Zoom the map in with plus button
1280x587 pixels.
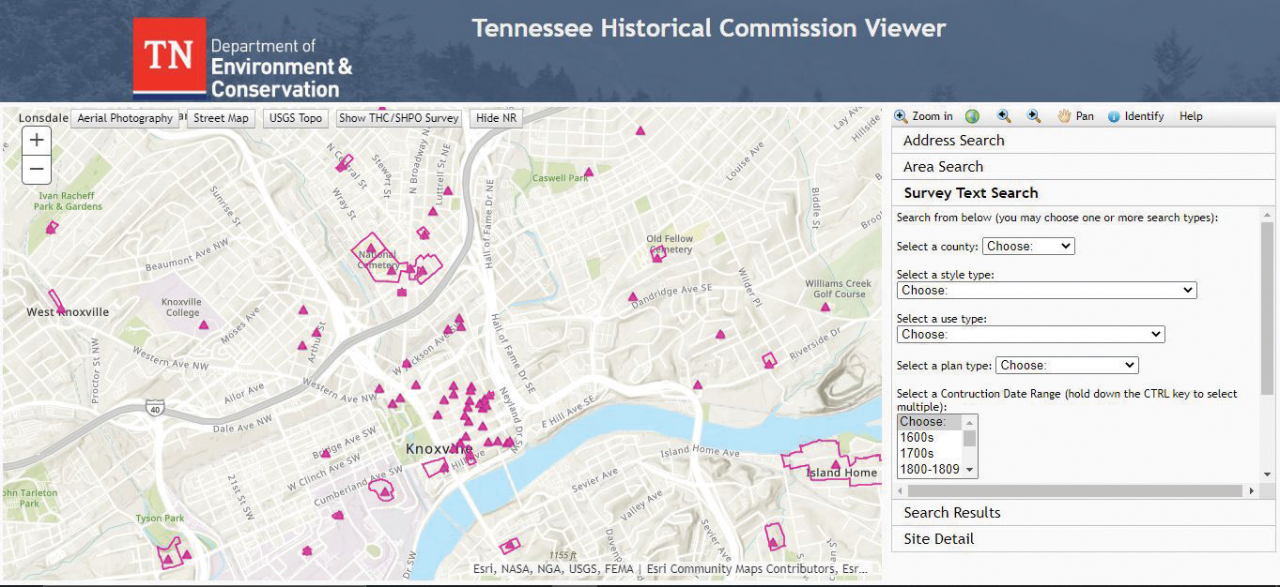pyautogui.click(x=37, y=140)
